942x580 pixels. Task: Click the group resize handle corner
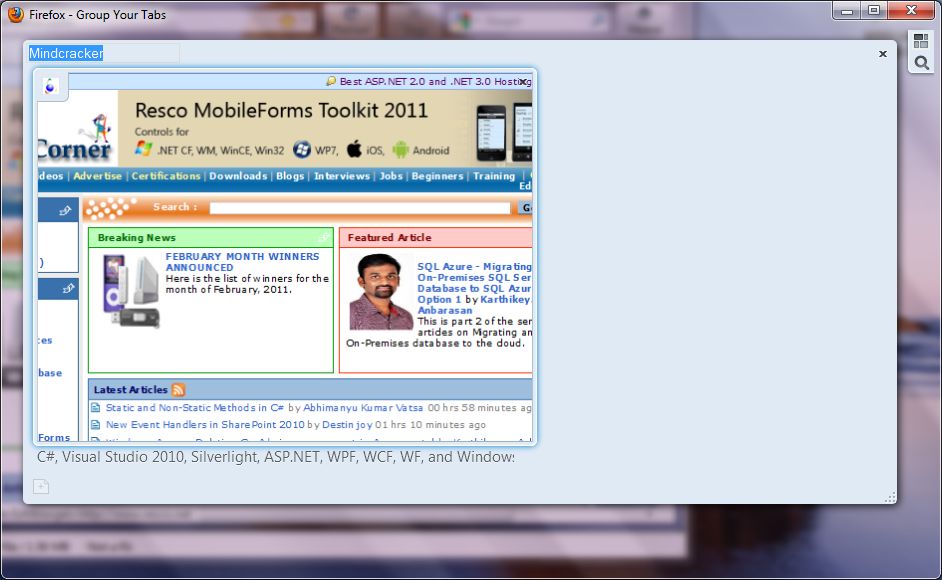tap(890, 498)
